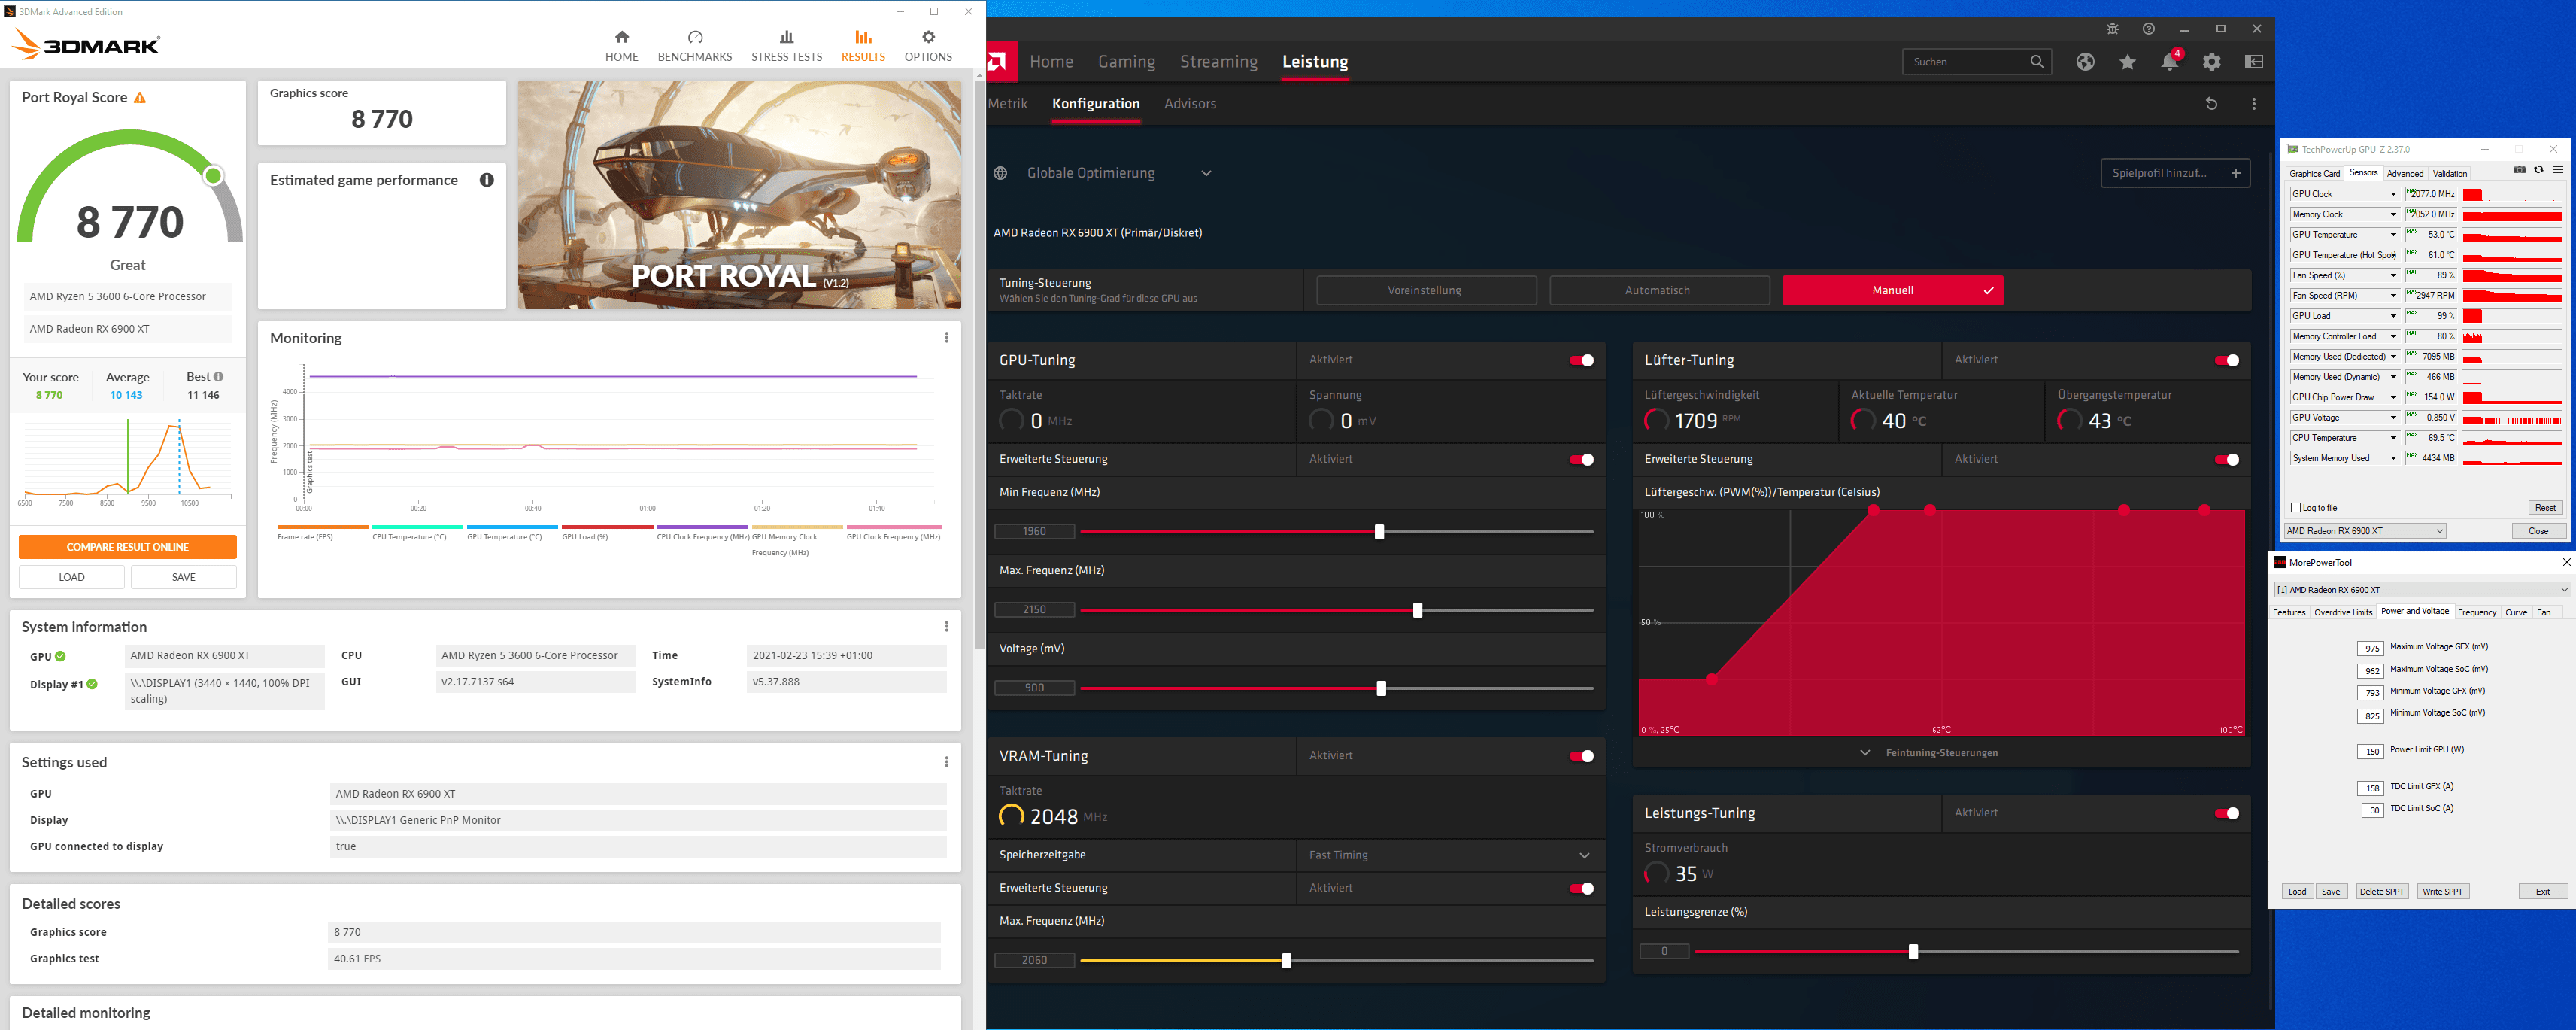Image resolution: width=2576 pixels, height=1030 pixels.
Task: Click Reset button in GPU-Z
Action: click(2544, 508)
